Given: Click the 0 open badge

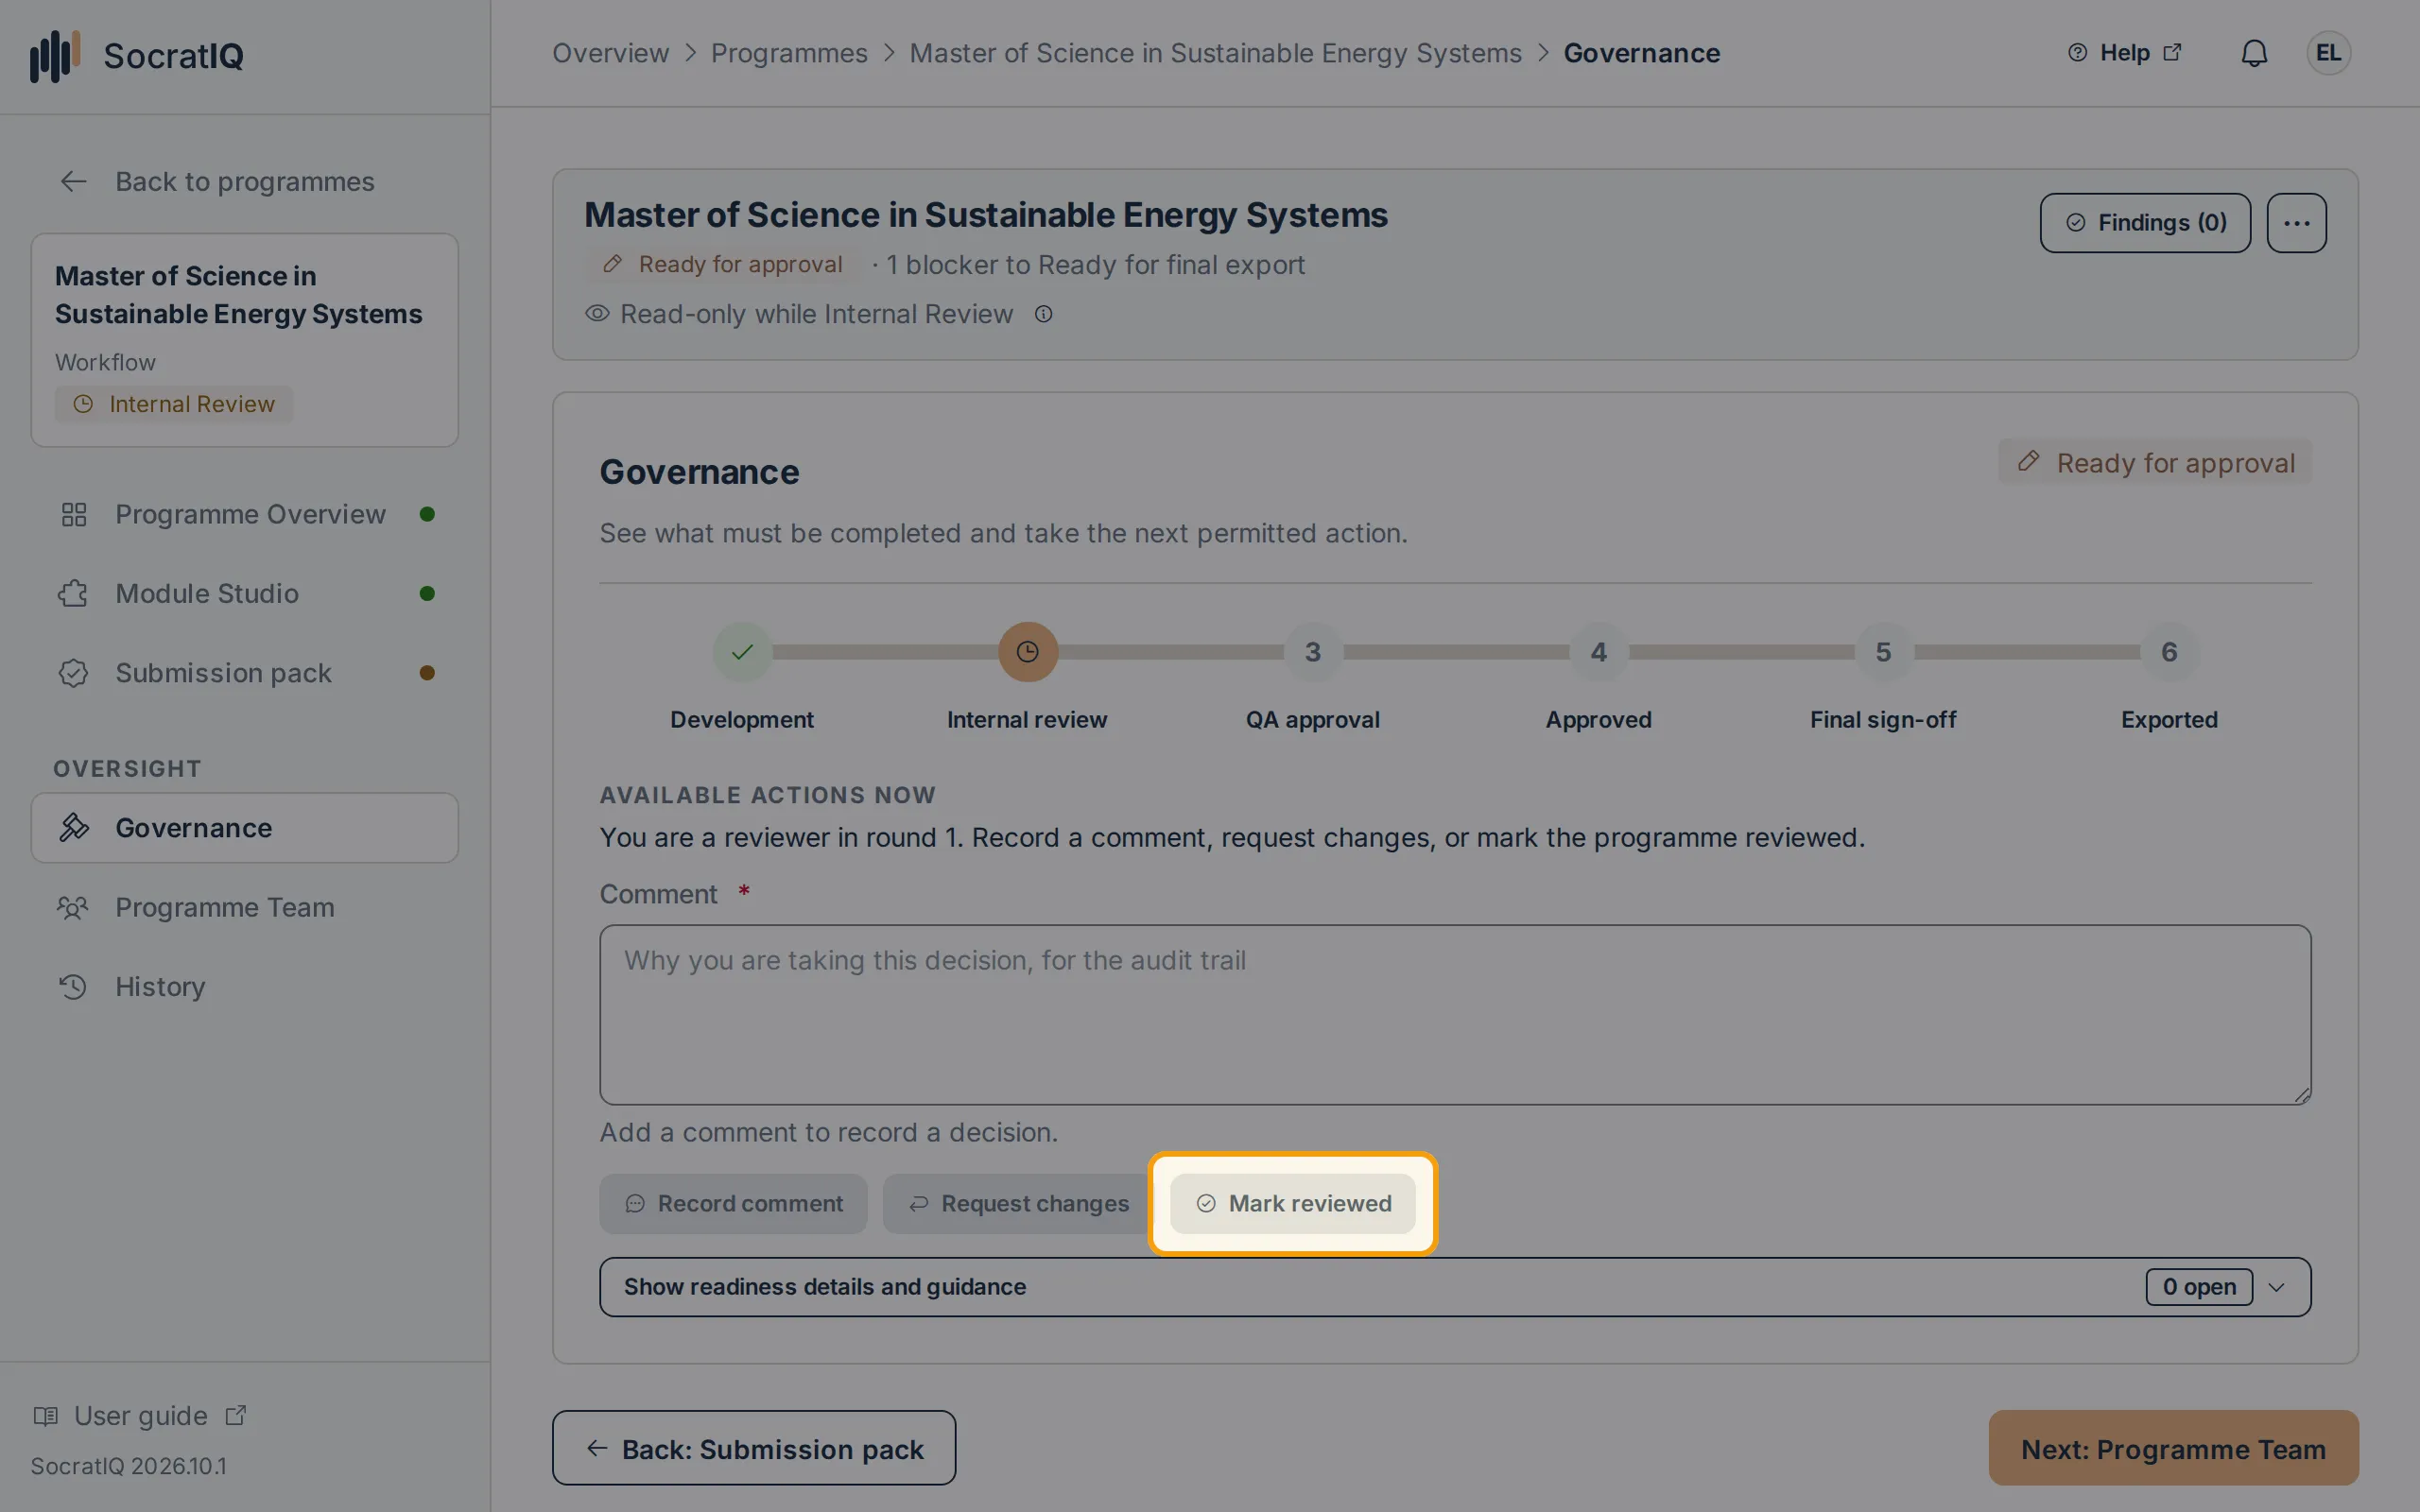Looking at the screenshot, I should 2198,1287.
